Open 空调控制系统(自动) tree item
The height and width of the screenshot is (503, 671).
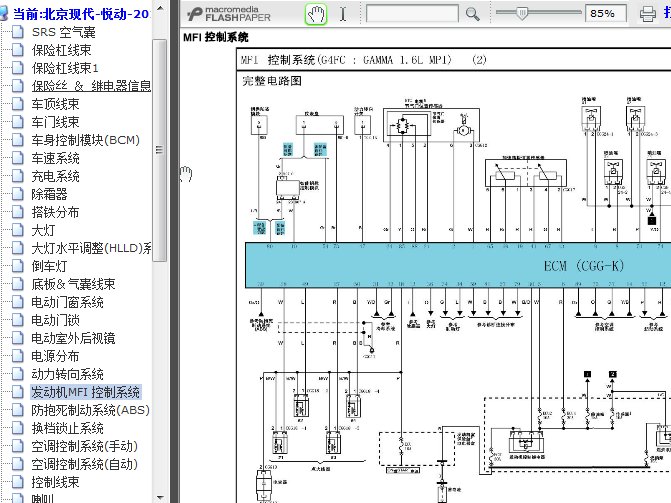pyautogui.click(x=85, y=464)
